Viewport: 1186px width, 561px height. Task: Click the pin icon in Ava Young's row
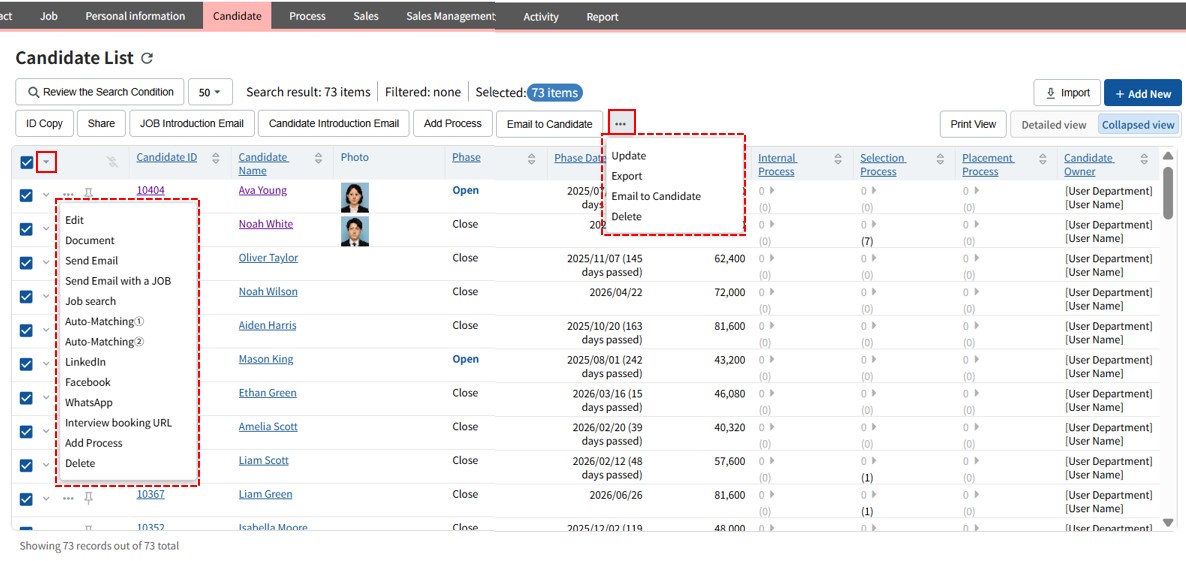coord(88,193)
